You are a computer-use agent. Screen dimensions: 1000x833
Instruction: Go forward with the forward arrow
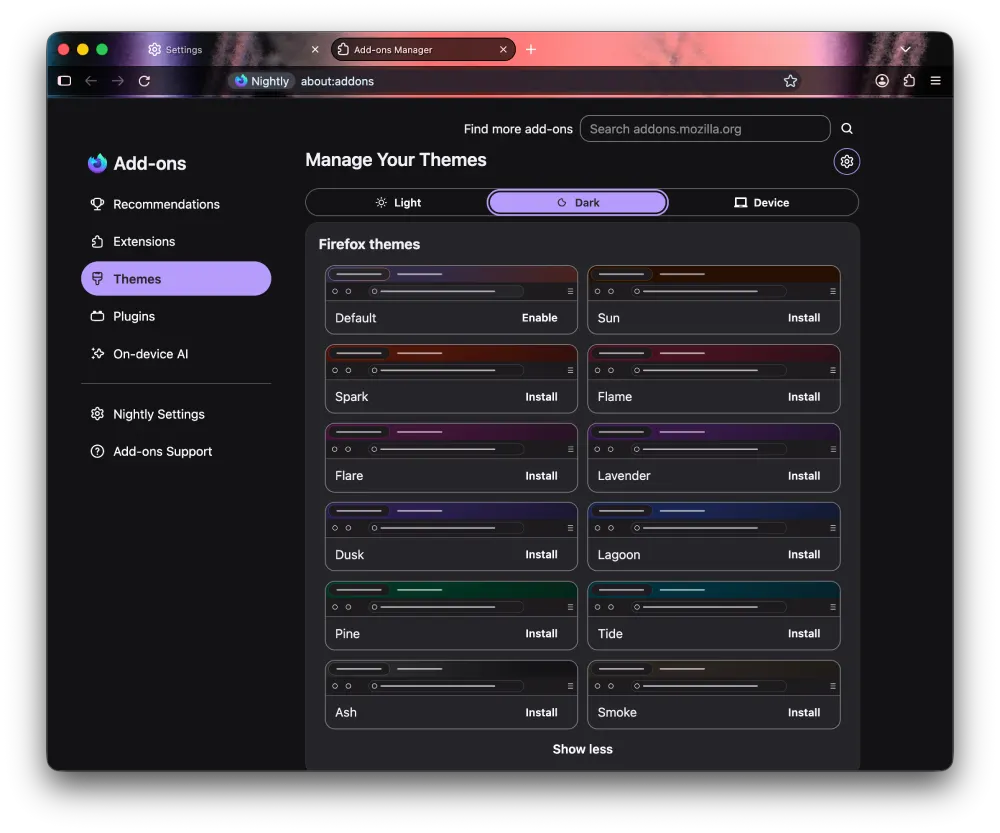point(118,81)
